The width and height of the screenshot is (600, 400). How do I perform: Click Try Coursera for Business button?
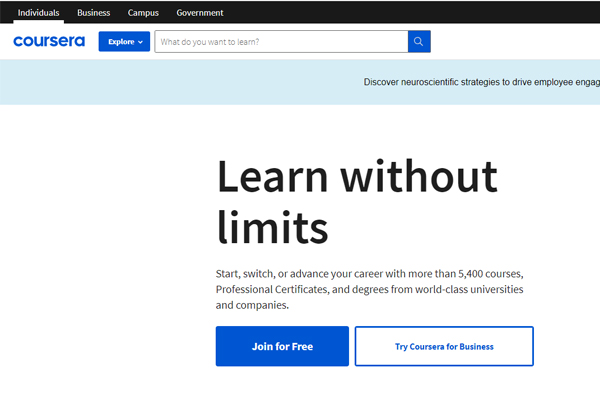tap(444, 347)
